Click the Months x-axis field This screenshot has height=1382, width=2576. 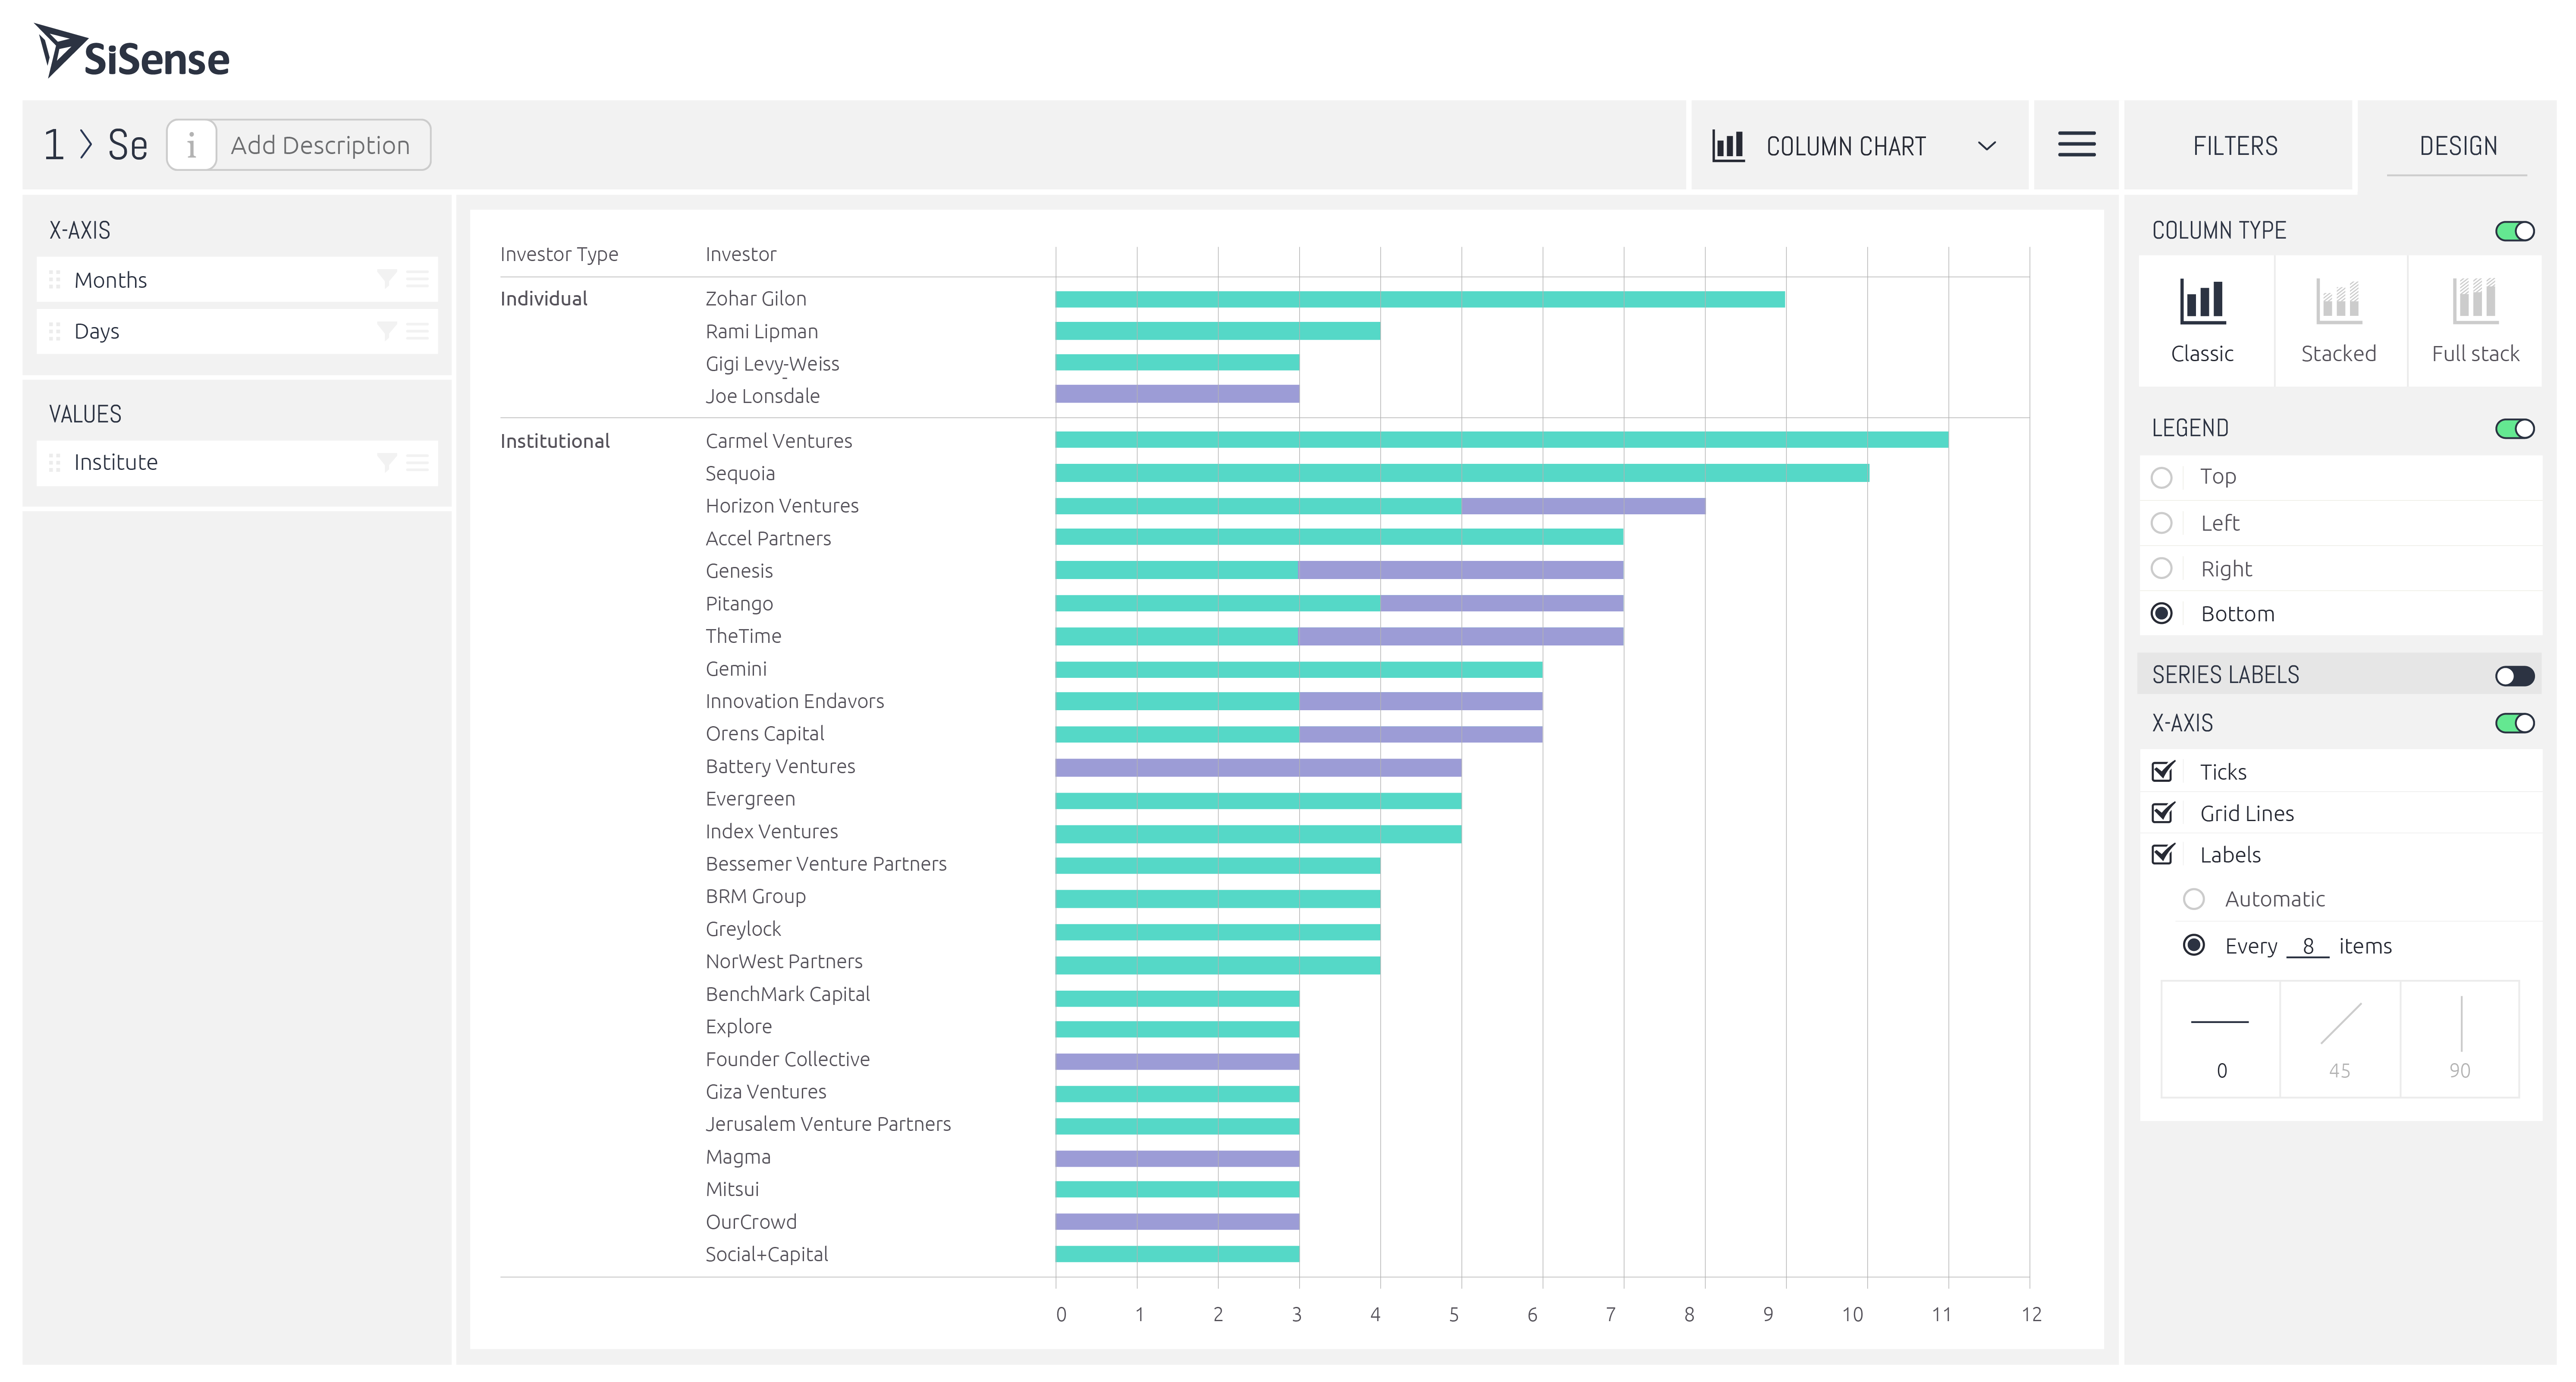[237, 280]
